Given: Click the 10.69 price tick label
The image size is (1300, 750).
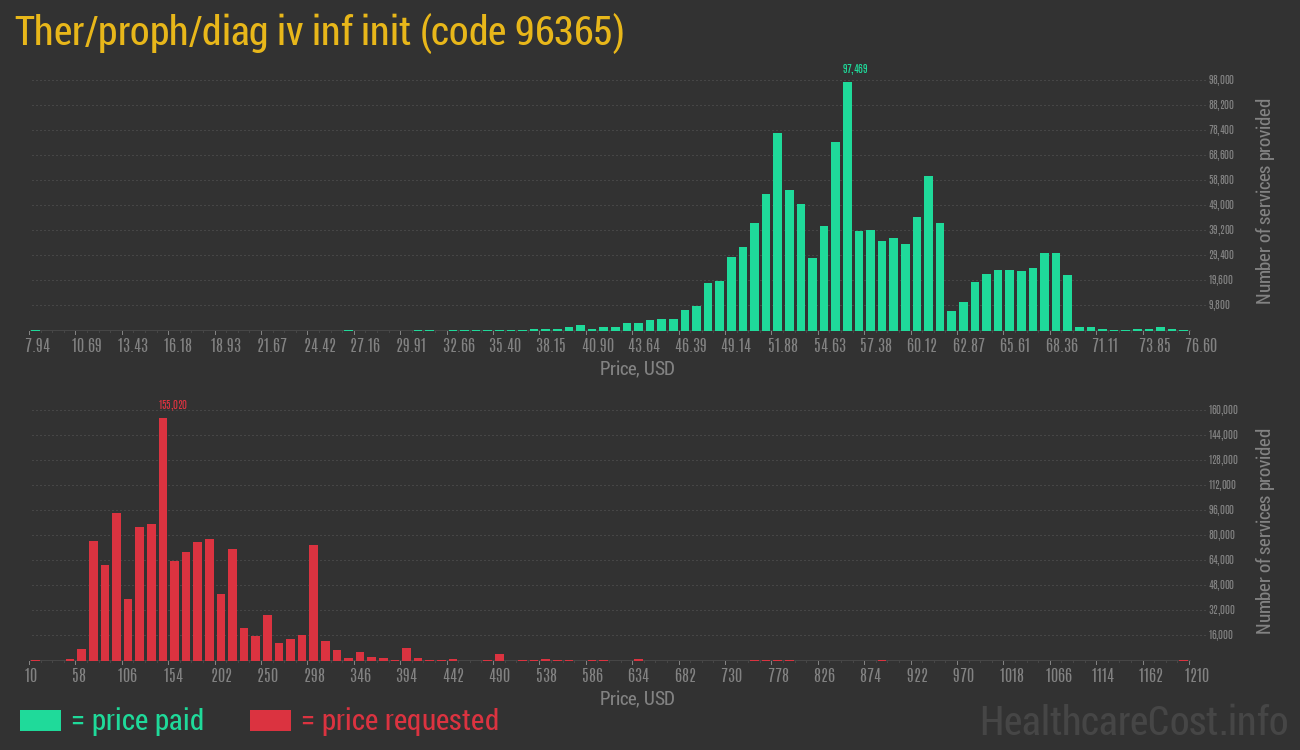Looking at the screenshot, I should [x=87, y=346].
